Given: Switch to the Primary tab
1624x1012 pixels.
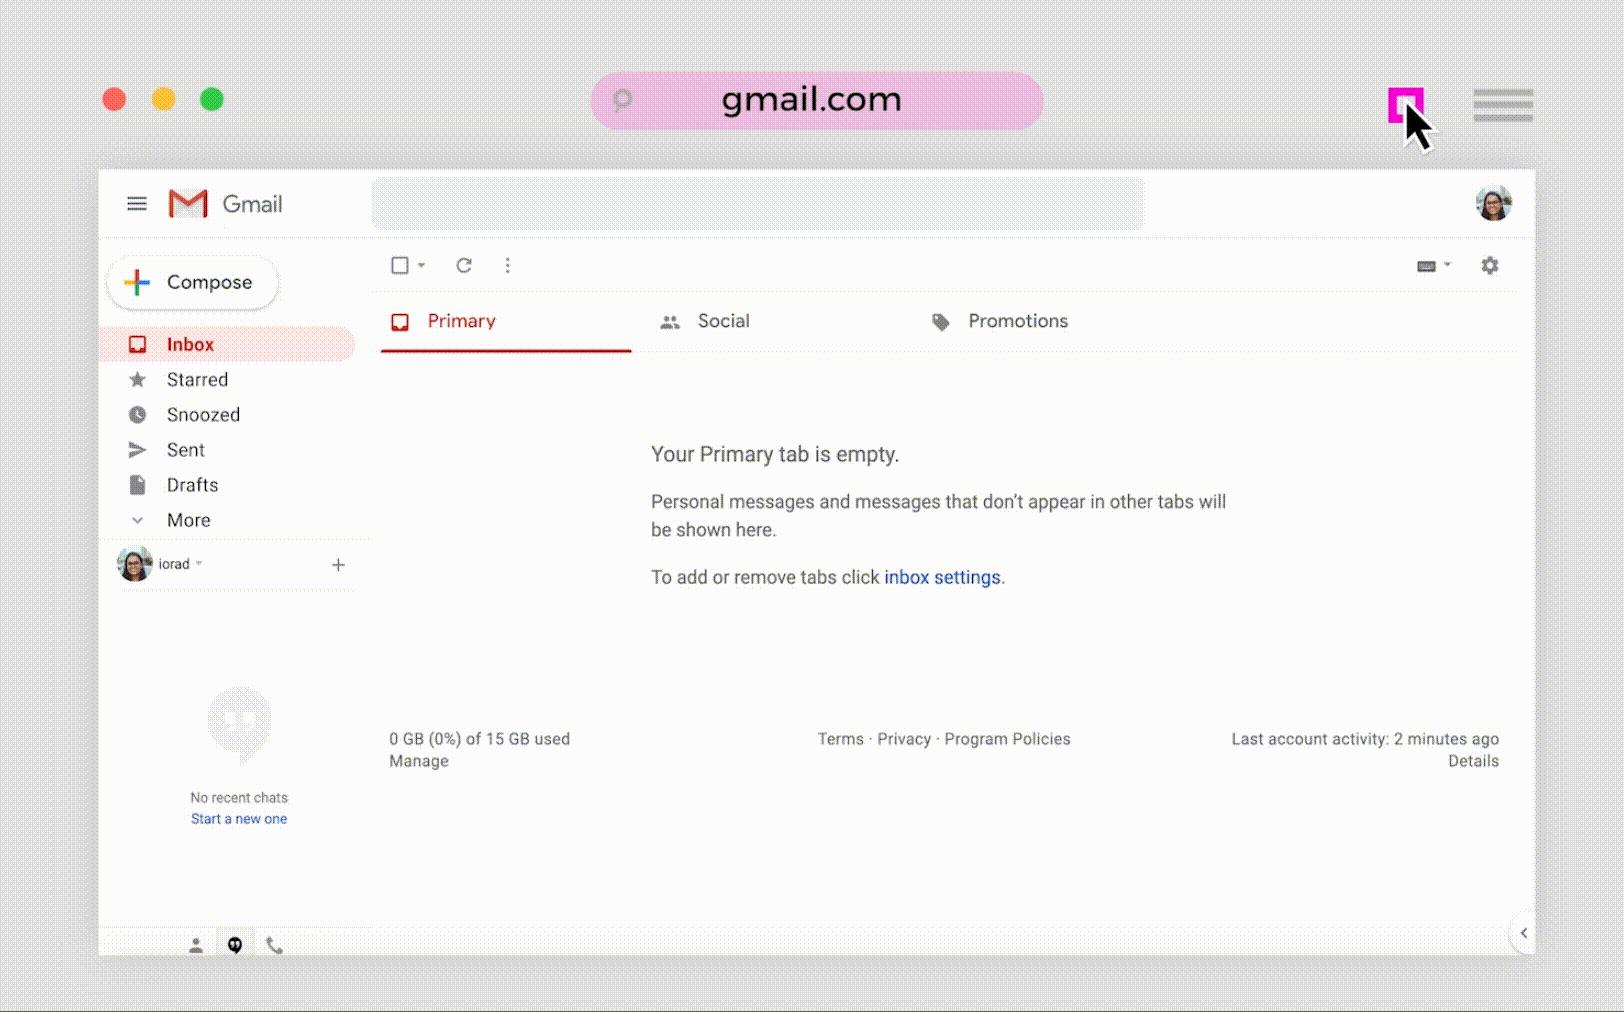Looking at the screenshot, I should pyautogui.click(x=506, y=322).
